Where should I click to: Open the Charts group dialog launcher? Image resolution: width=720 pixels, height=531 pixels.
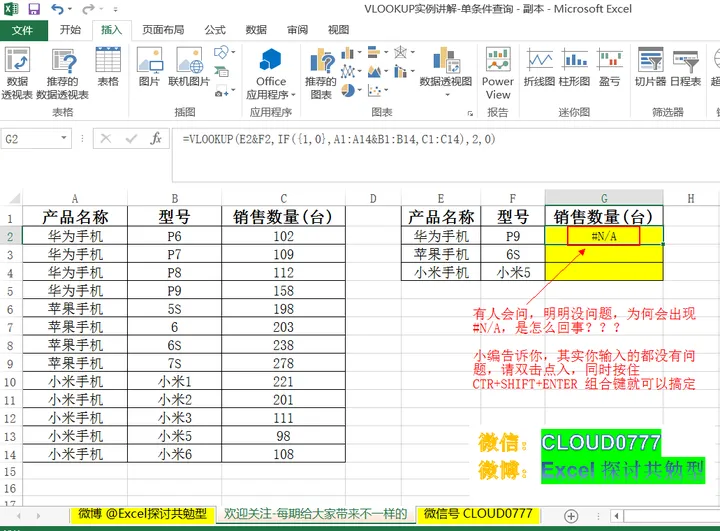coord(470,113)
